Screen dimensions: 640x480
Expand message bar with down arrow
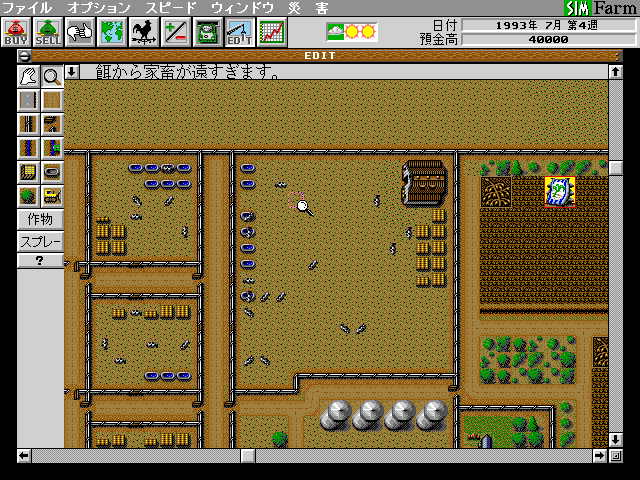[x=72, y=72]
